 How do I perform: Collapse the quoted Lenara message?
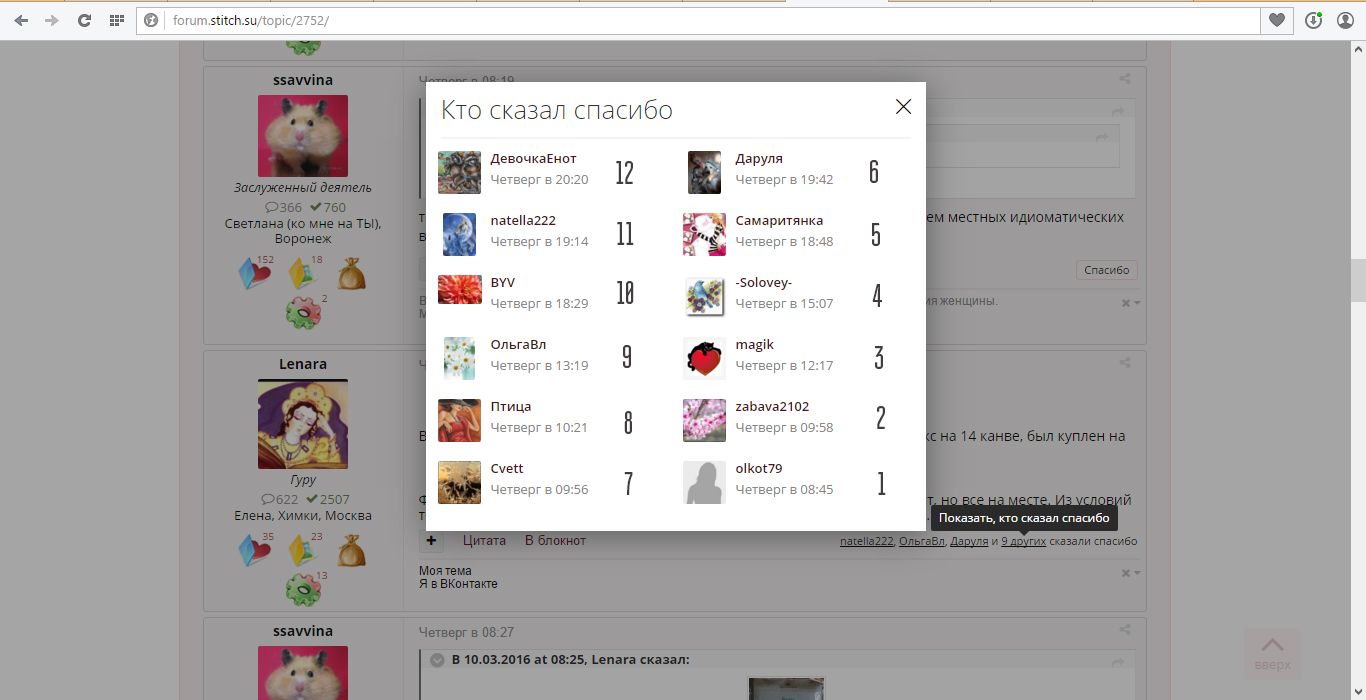(x=437, y=660)
